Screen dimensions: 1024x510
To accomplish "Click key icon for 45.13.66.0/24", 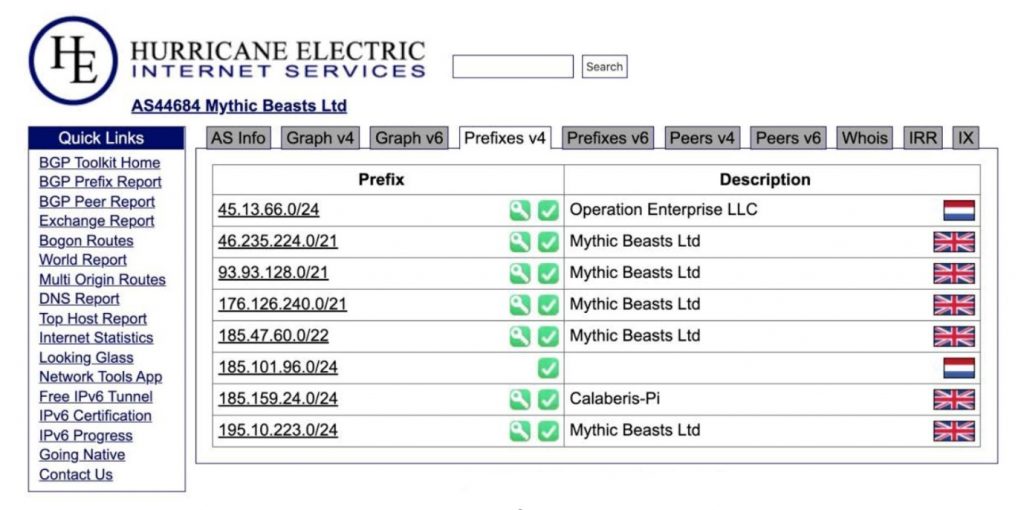I will tap(520, 210).
